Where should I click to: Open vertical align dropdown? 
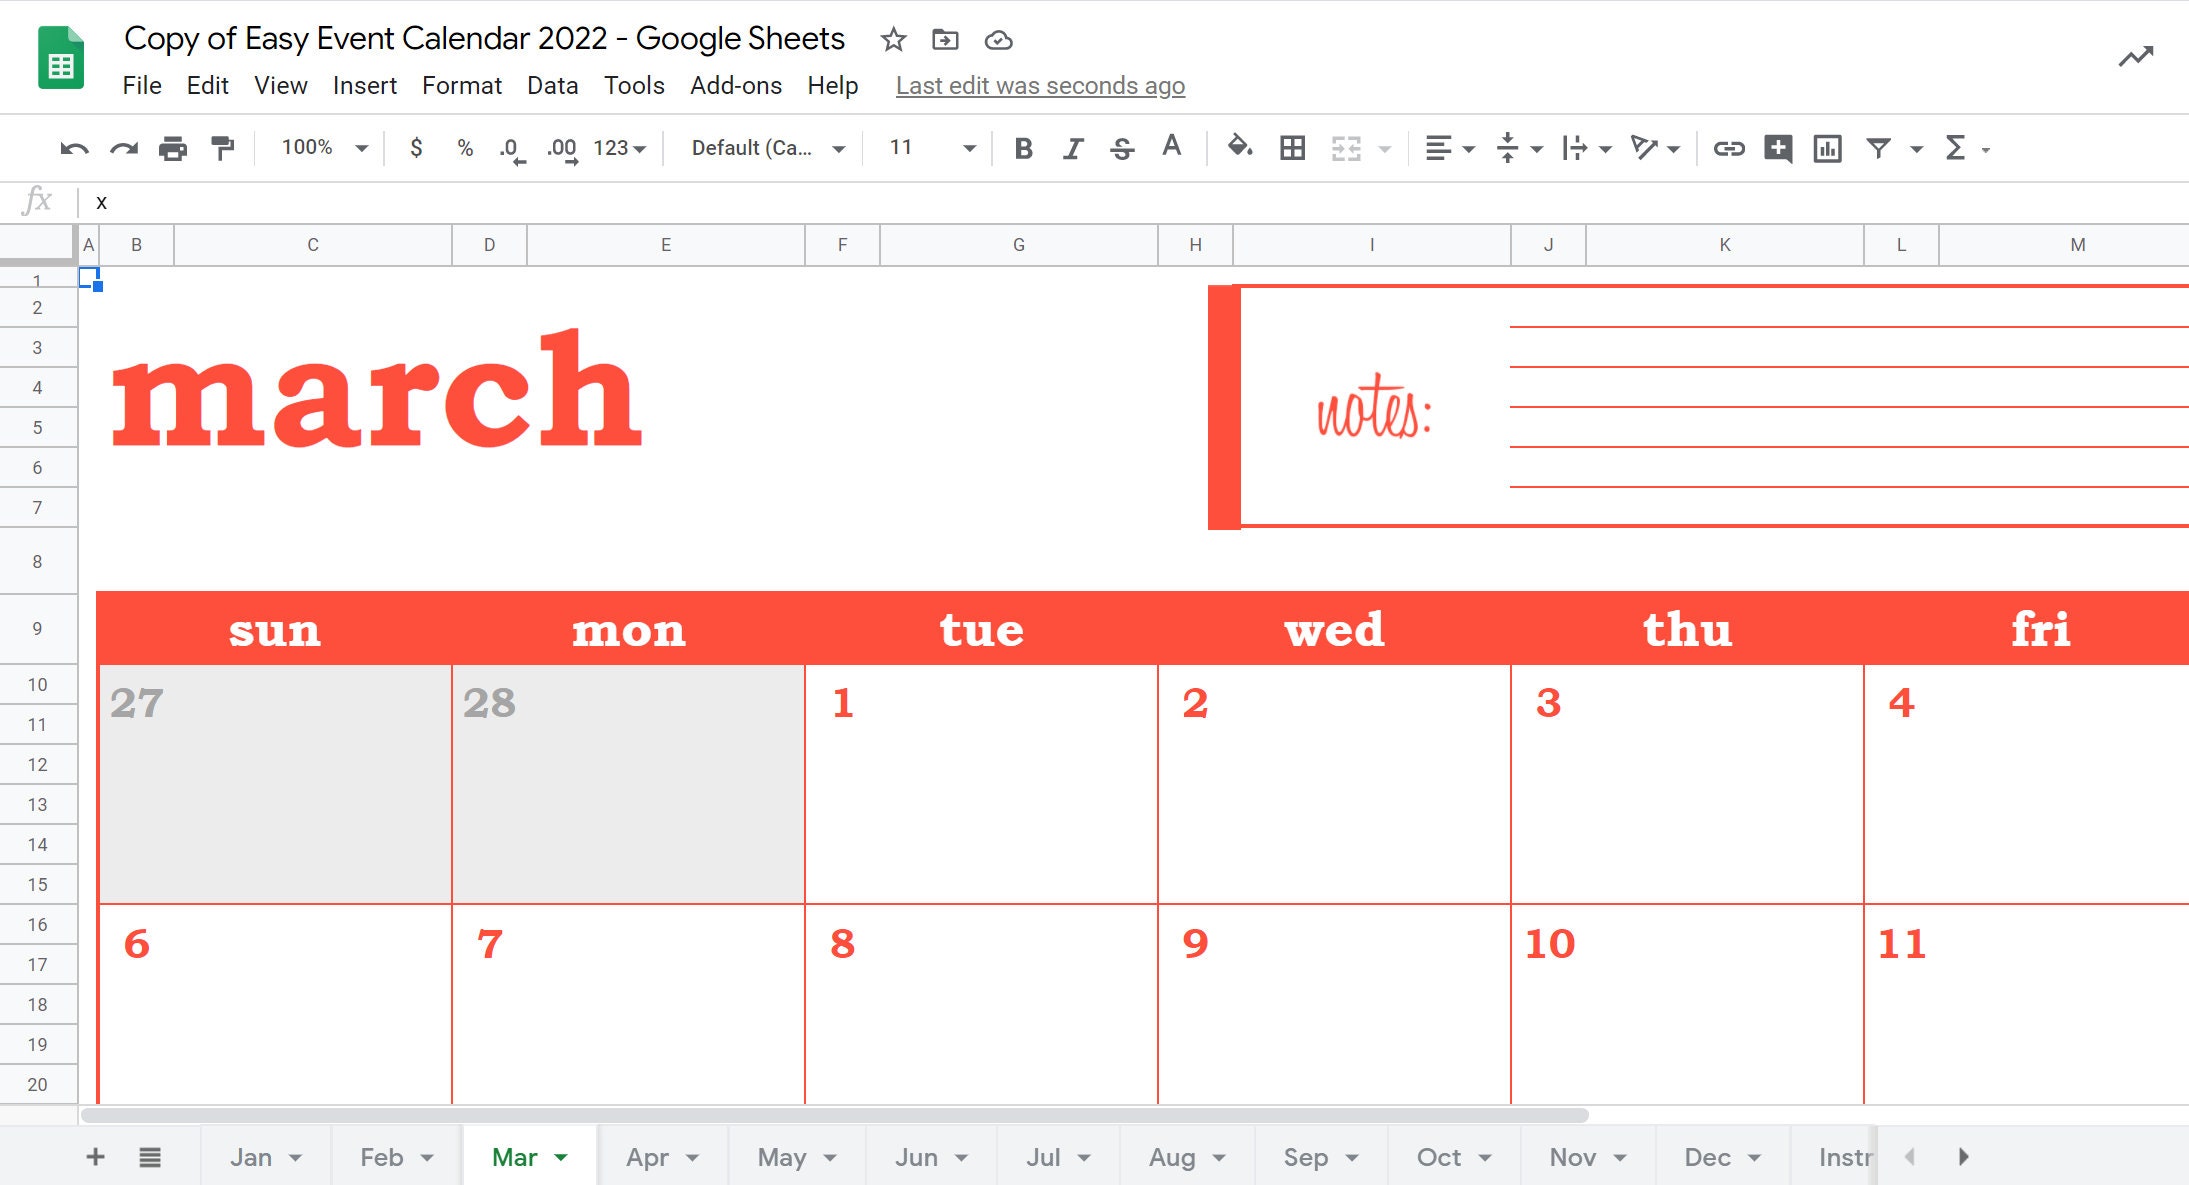pos(1518,149)
